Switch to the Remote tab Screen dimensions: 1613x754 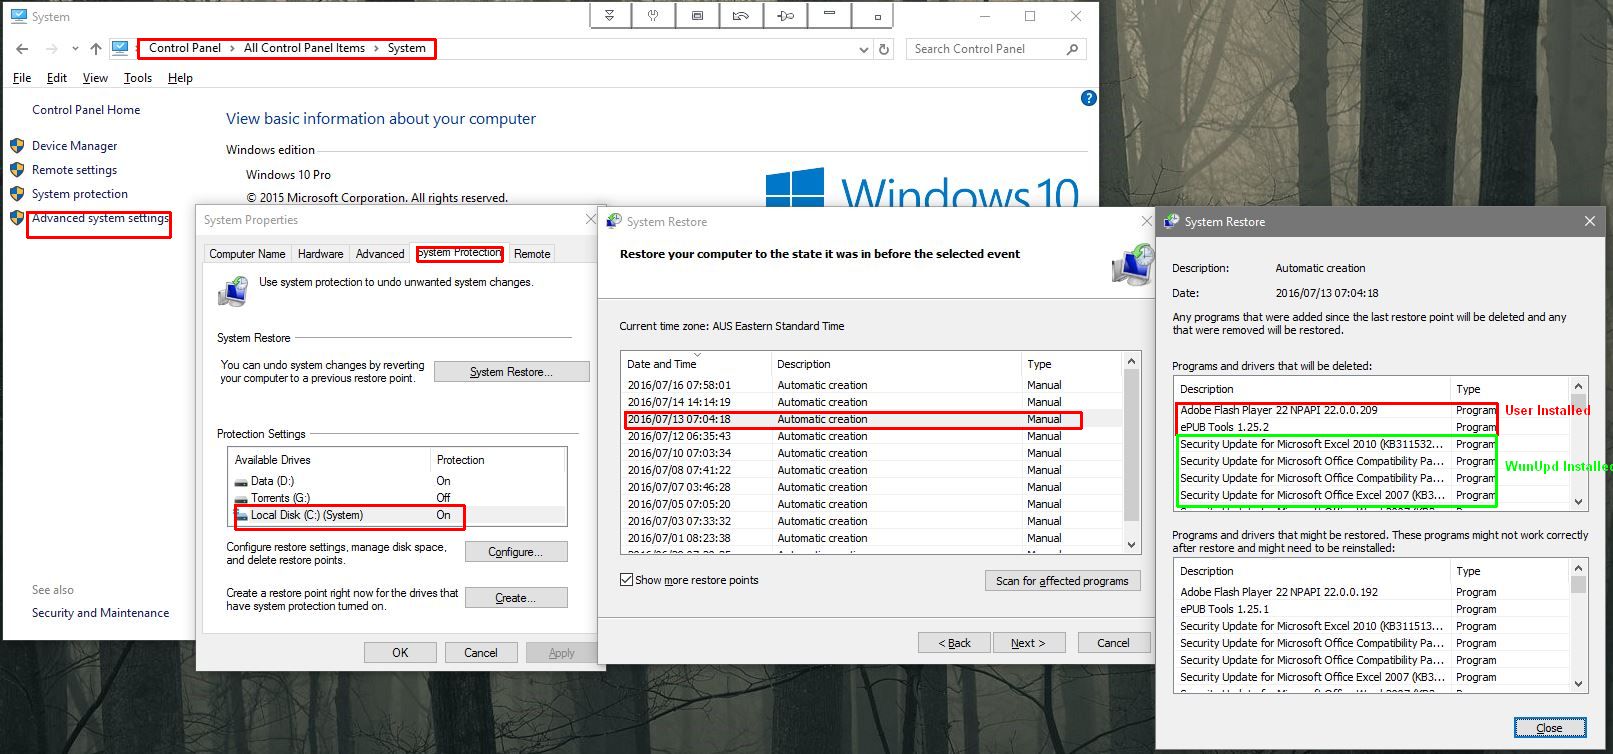coord(532,254)
